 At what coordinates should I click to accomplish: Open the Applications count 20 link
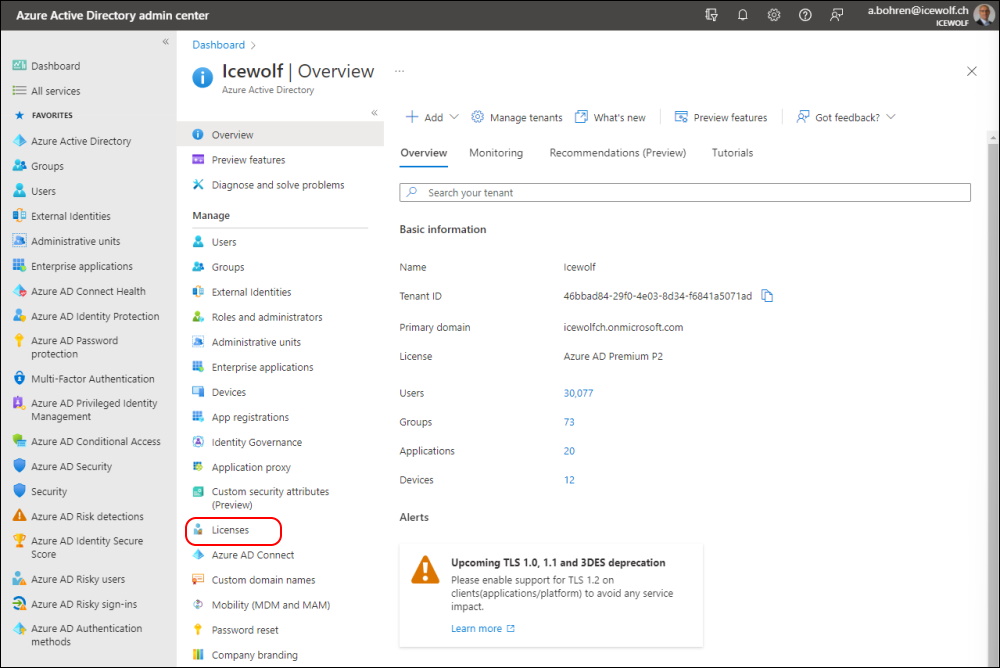click(569, 451)
